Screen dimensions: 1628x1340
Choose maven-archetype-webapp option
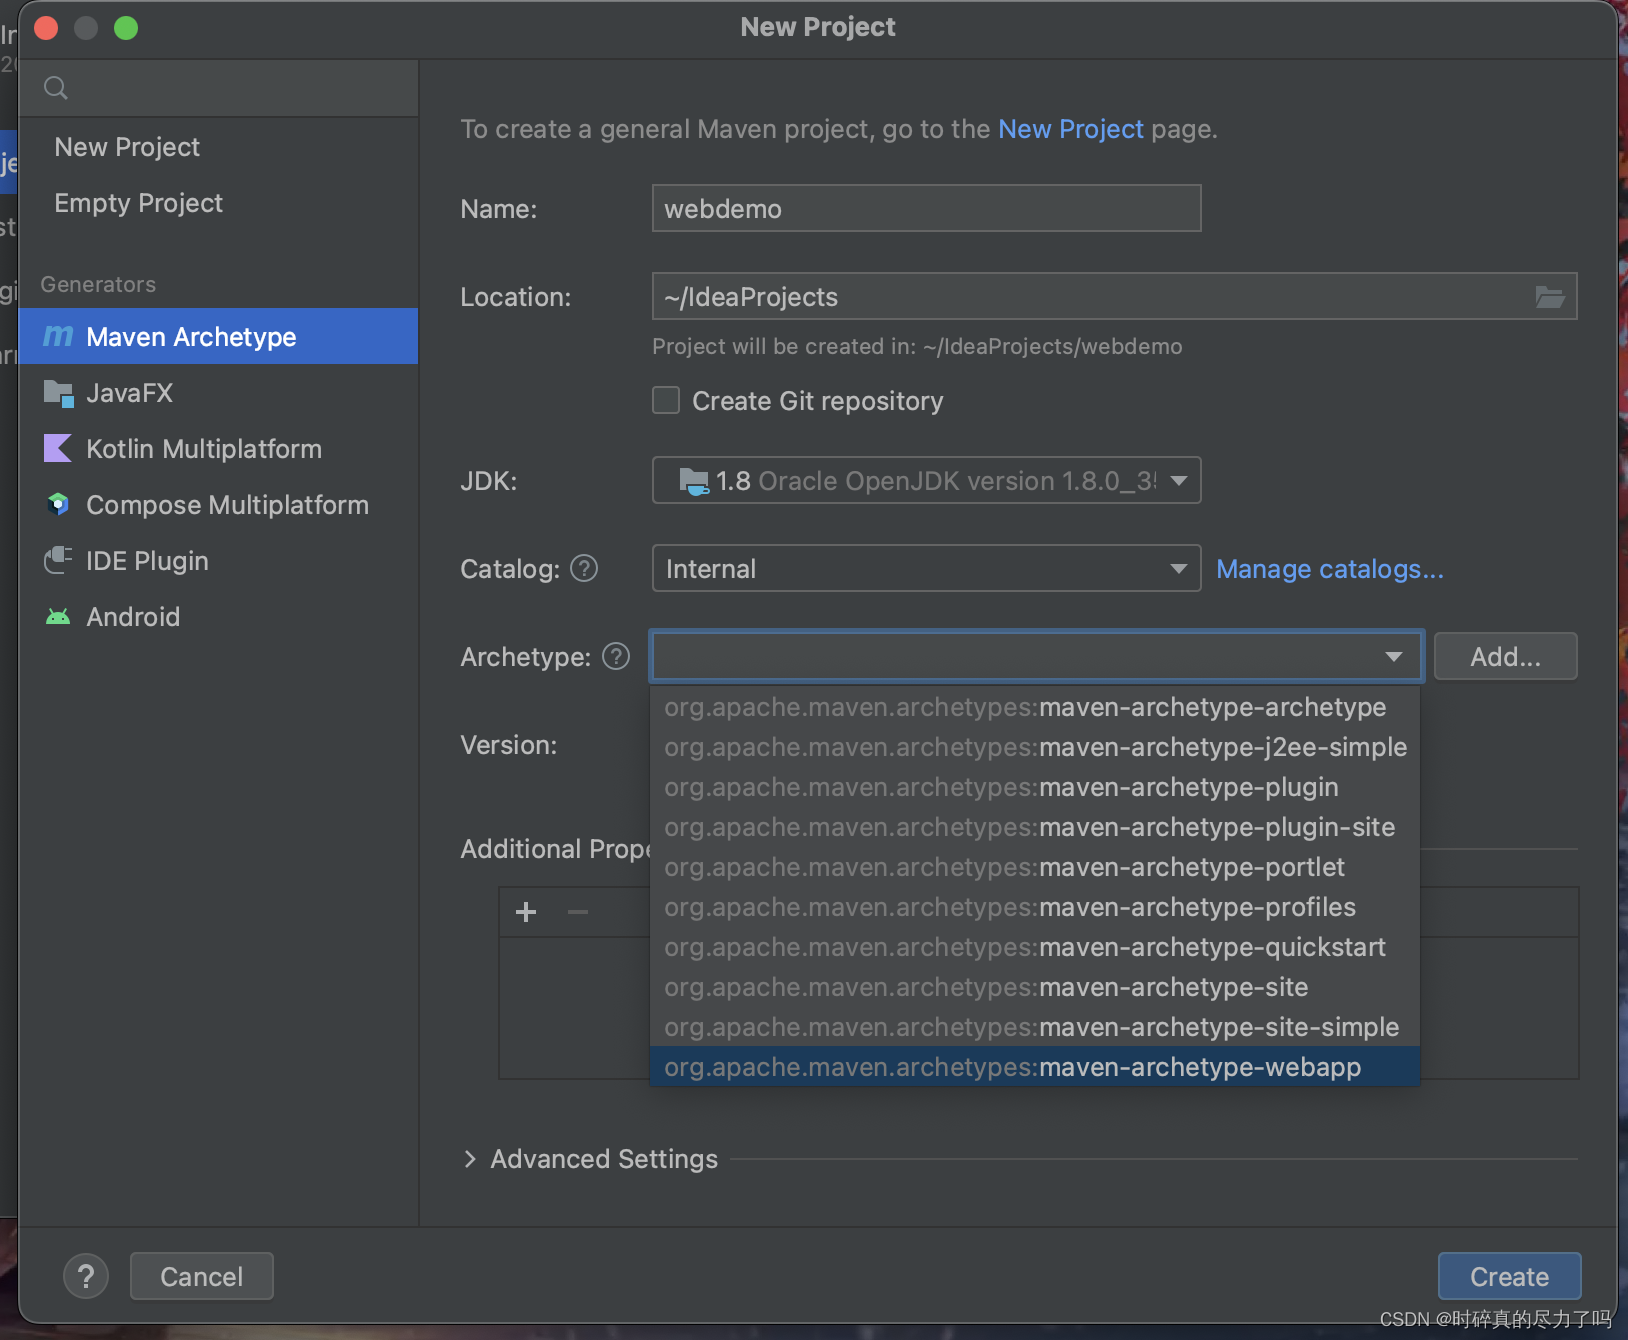pyautogui.click(x=1035, y=1067)
